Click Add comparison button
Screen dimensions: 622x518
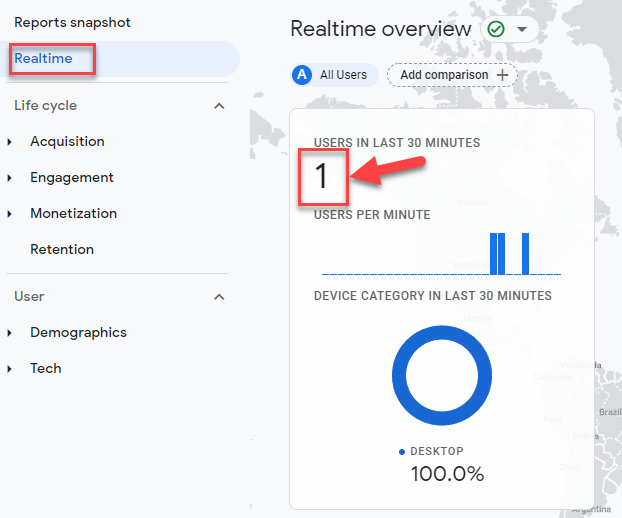coord(453,75)
